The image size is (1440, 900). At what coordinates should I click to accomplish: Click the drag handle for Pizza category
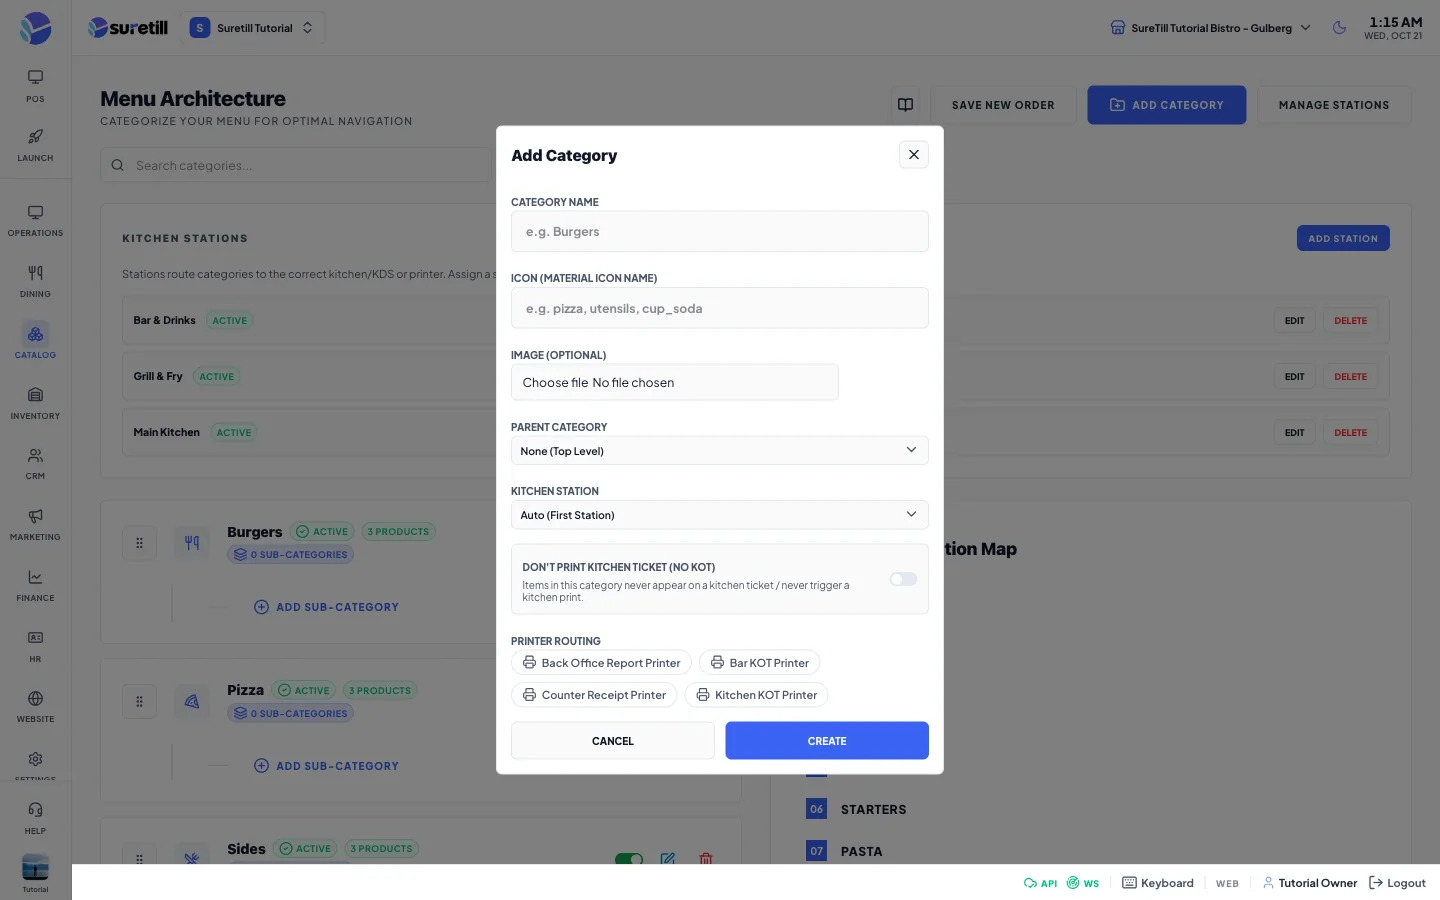coord(139,701)
